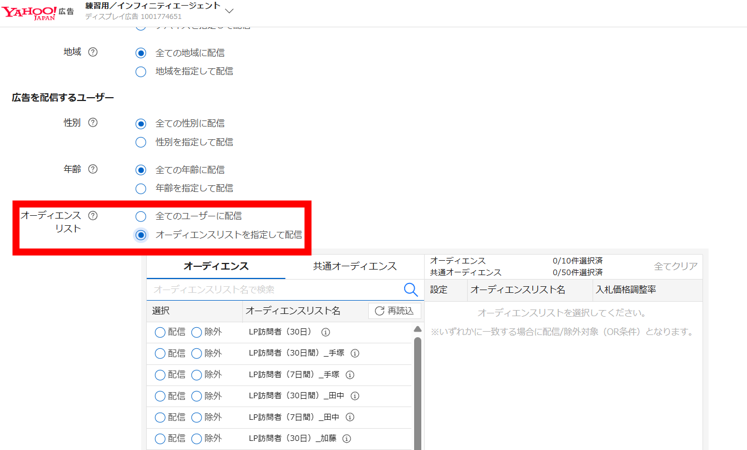This screenshot has width=747, height=450.
Task: Show info for LP訪問者（30日）_加藤 list
Action: pyautogui.click(x=347, y=439)
